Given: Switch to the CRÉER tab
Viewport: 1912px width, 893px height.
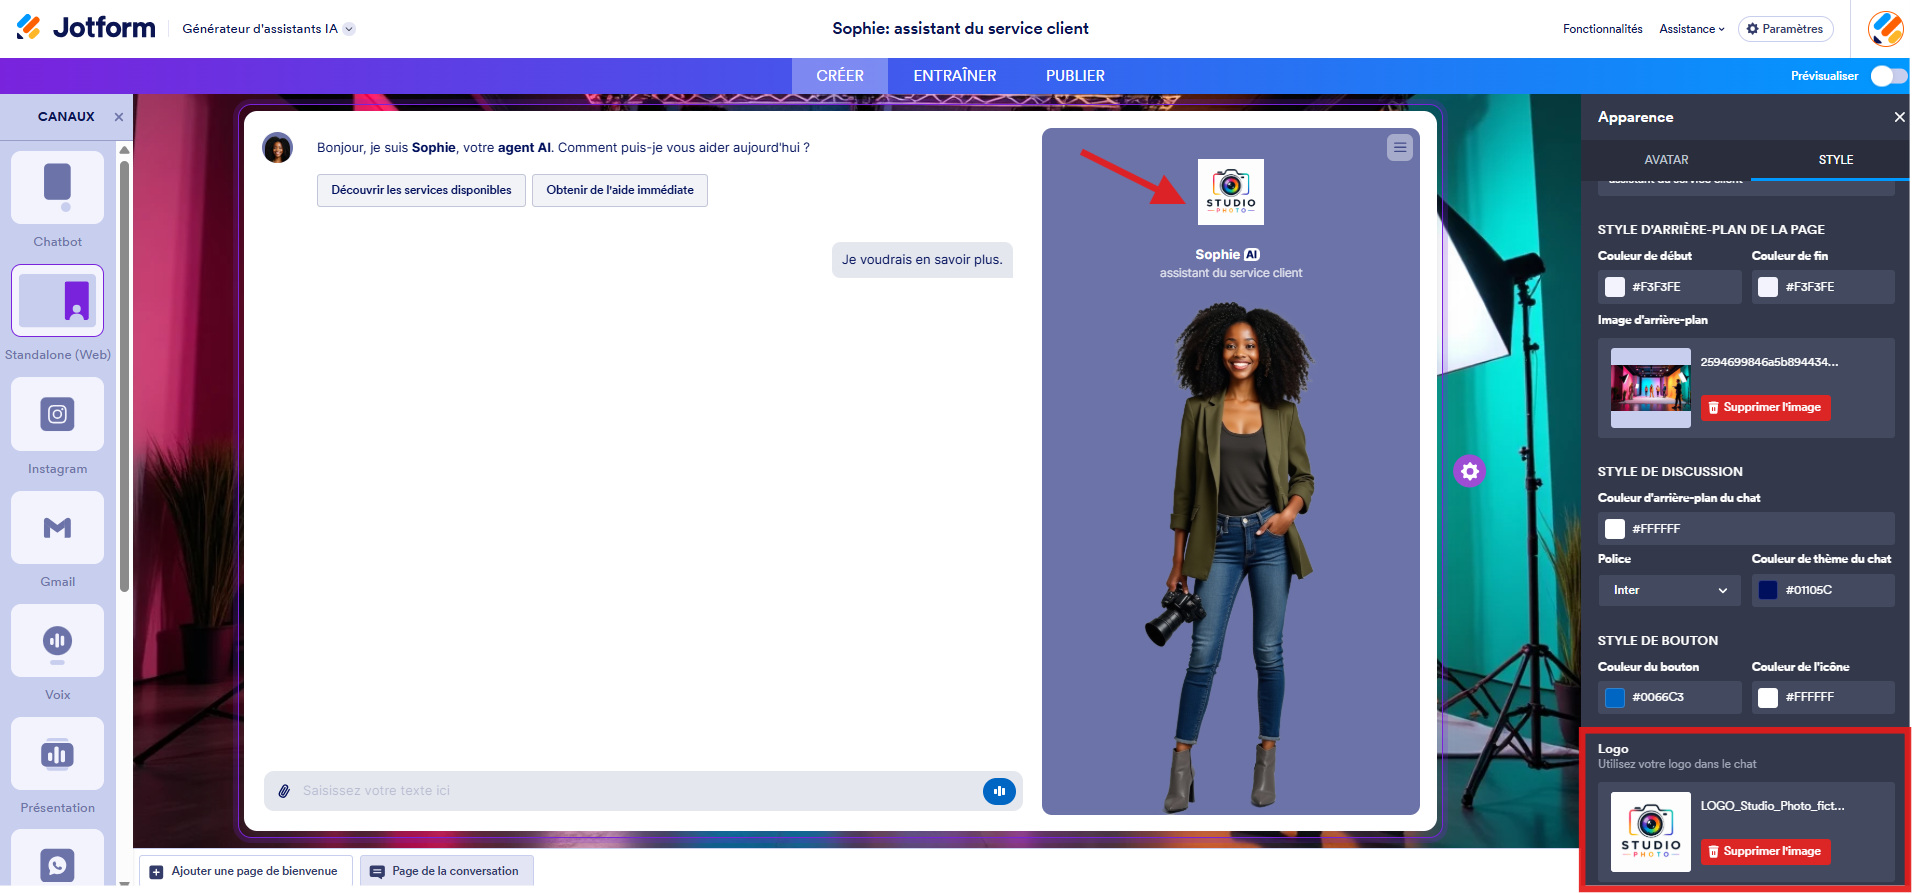Looking at the screenshot, I should point(839,76).
